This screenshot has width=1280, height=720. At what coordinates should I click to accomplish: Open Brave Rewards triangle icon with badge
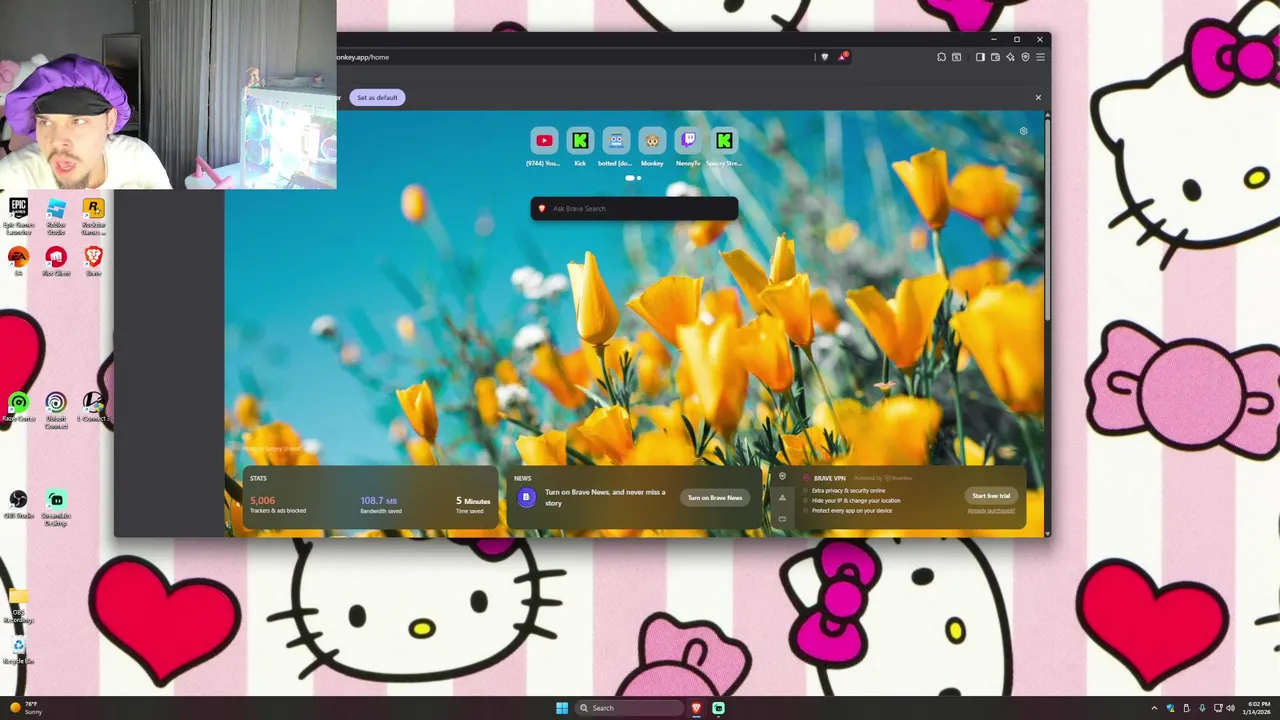[x=842, y=57]
